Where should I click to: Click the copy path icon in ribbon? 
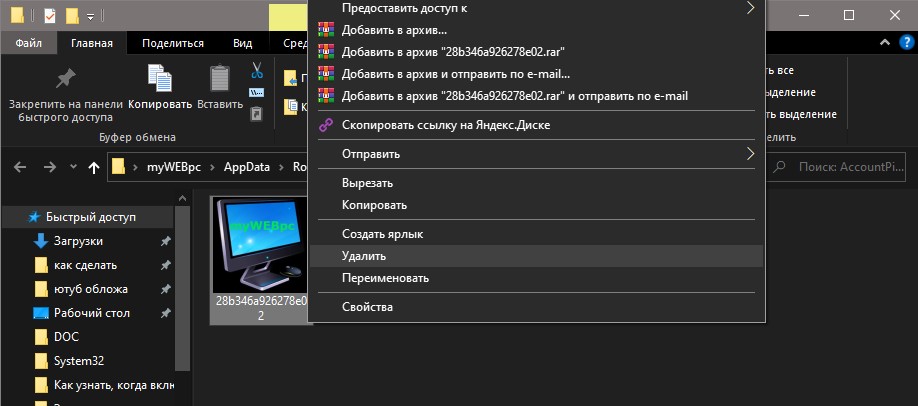coord(256,93)
